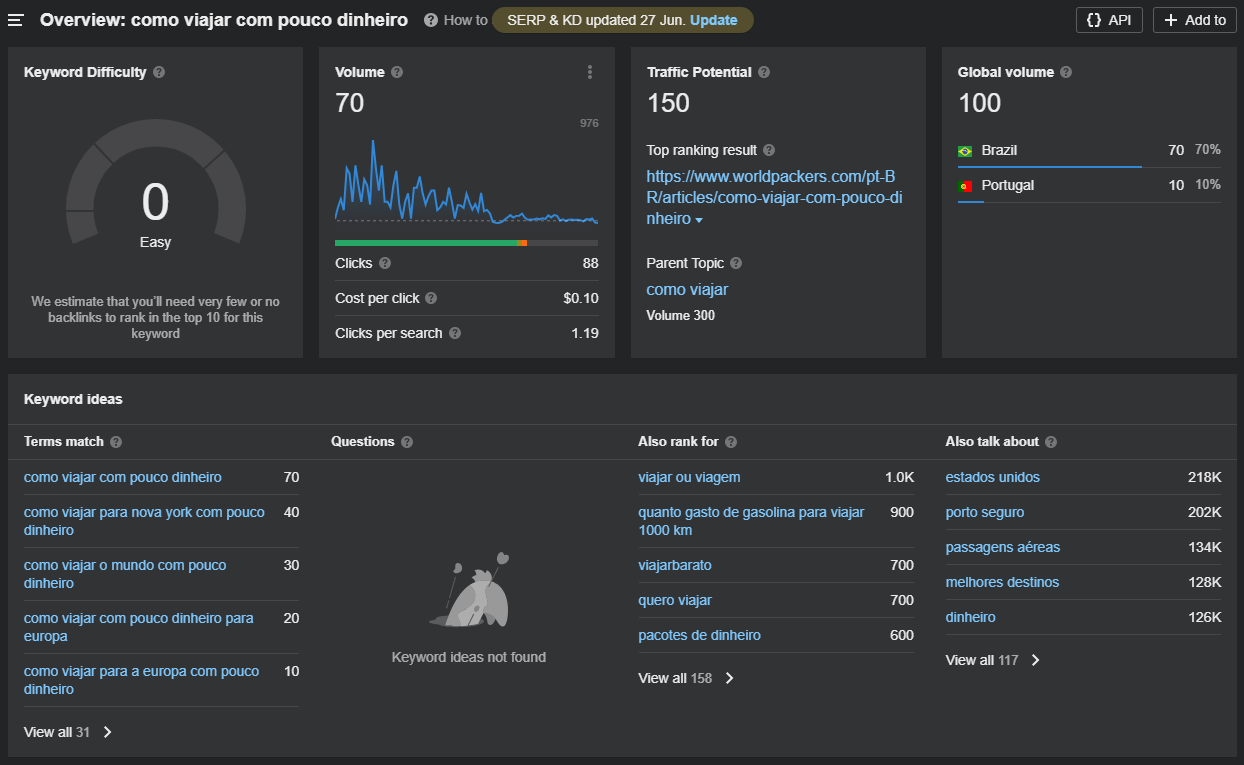1244x765 pixels.
Task: Expand the top ranking result URL dropdown
Action: pyautogui.click(x=699, y=220)
